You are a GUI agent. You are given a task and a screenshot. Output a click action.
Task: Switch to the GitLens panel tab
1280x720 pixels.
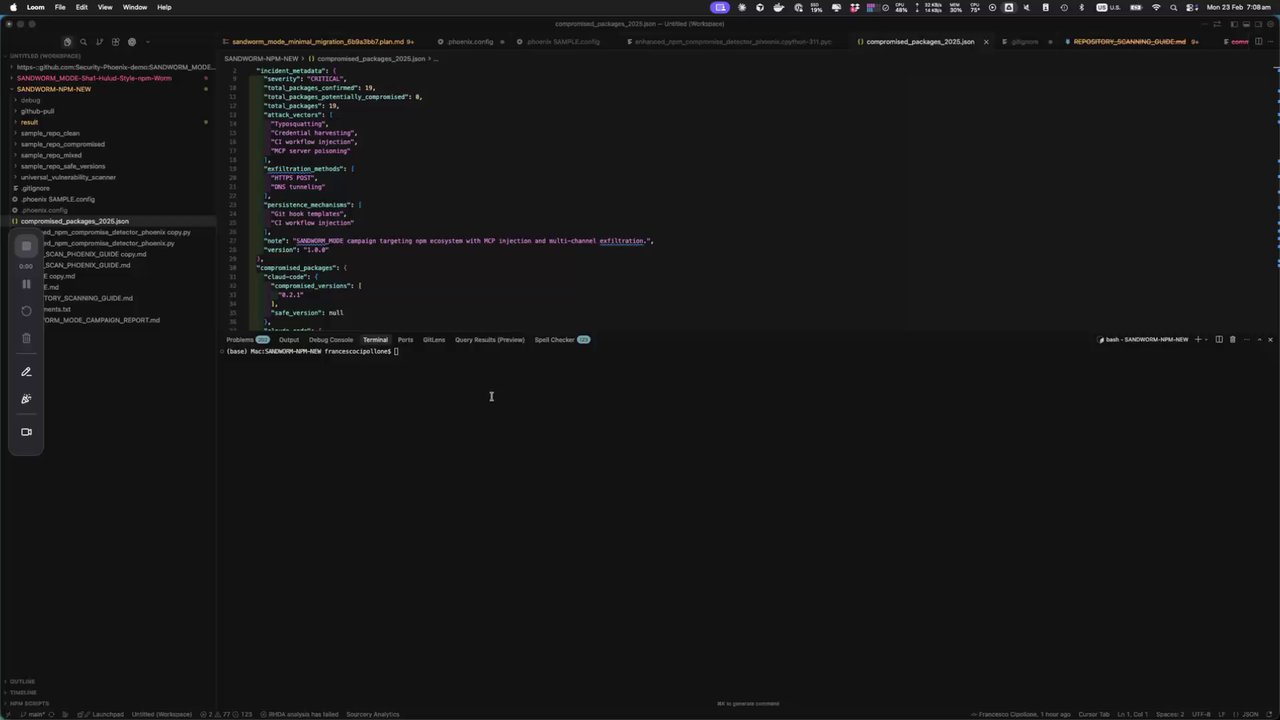pos(434,340)
